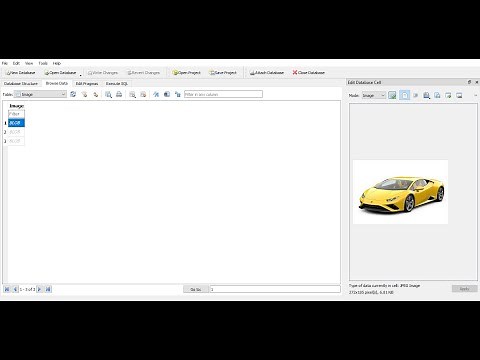Click the row 1 header number
This screenshot has height=360, width=480.
coord(5,123)
